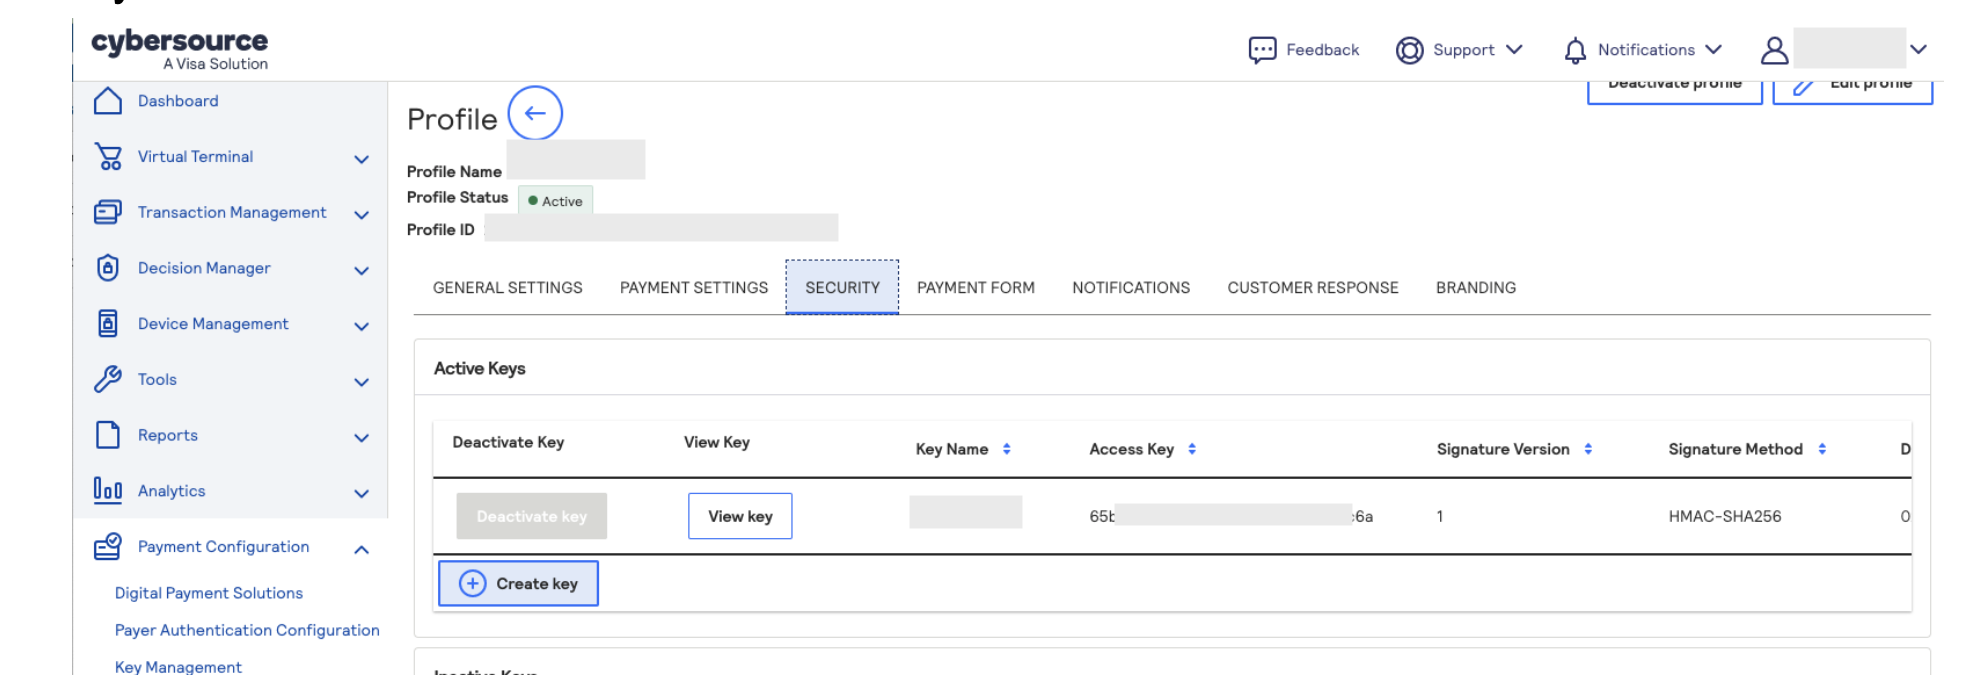The height and width of the screenshot is (698, 1980).
Task: Open the Notifications tab in profile
Action: point(1131,288)
